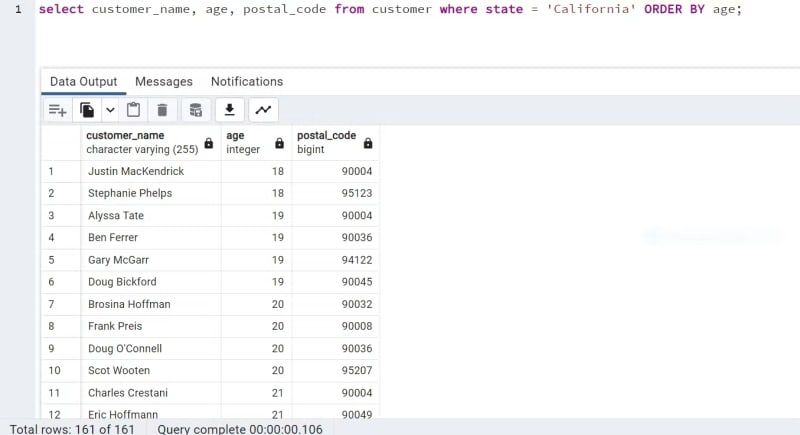
Task: Click the Add row toolbar icon
Action: [x=57, y=110]
